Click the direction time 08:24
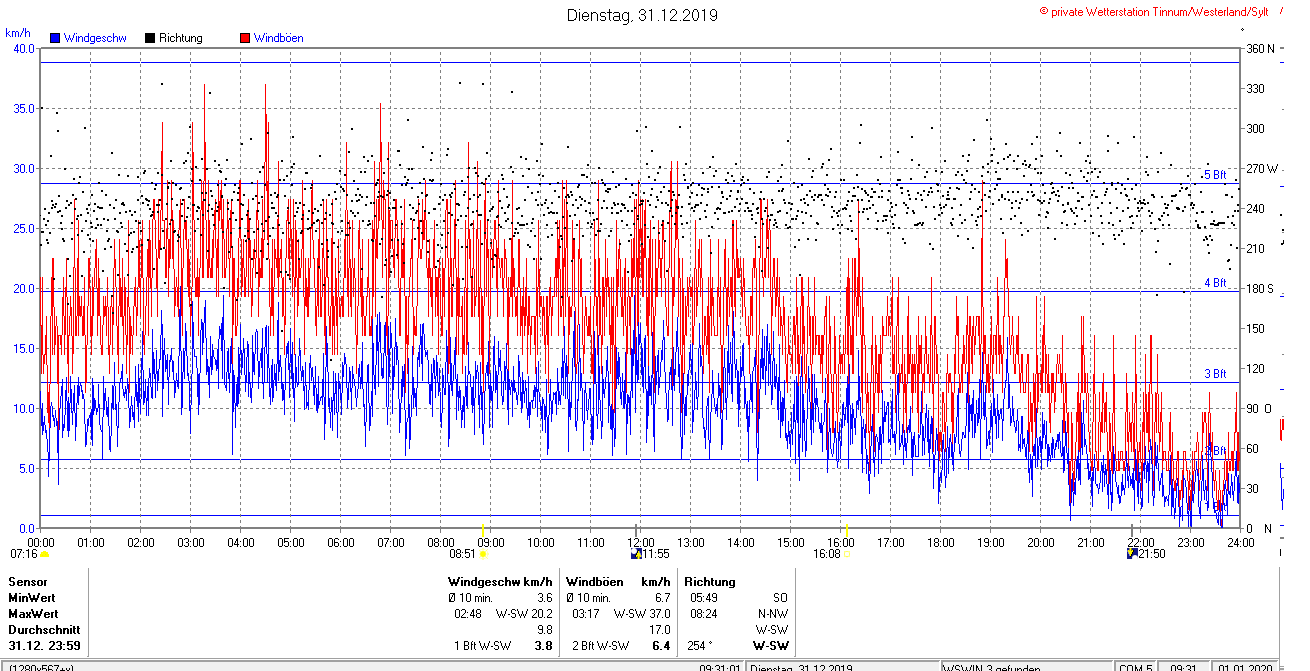Image resolution: width=1310 pixels, height=671 pixels. point(704,614)
